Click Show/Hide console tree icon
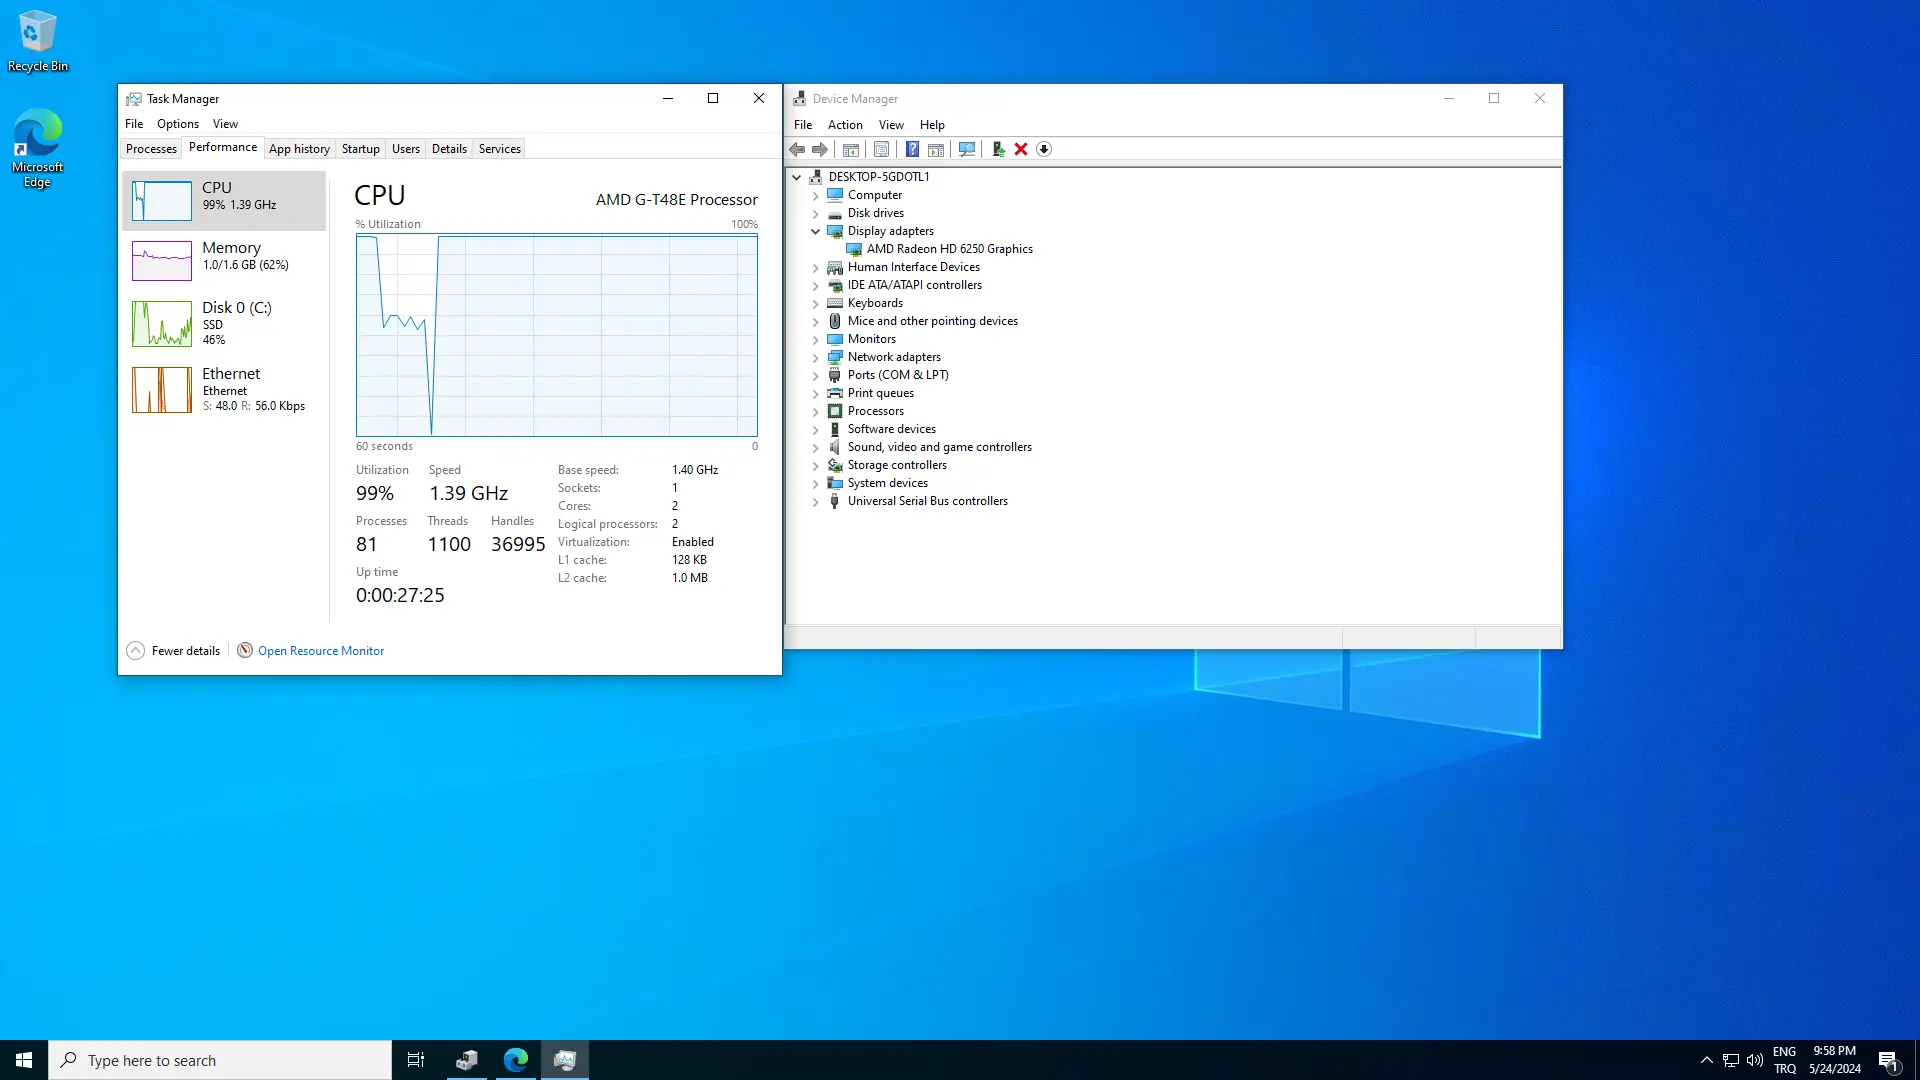Viewport: 1920px width, 1080px height. click(851, 149)
